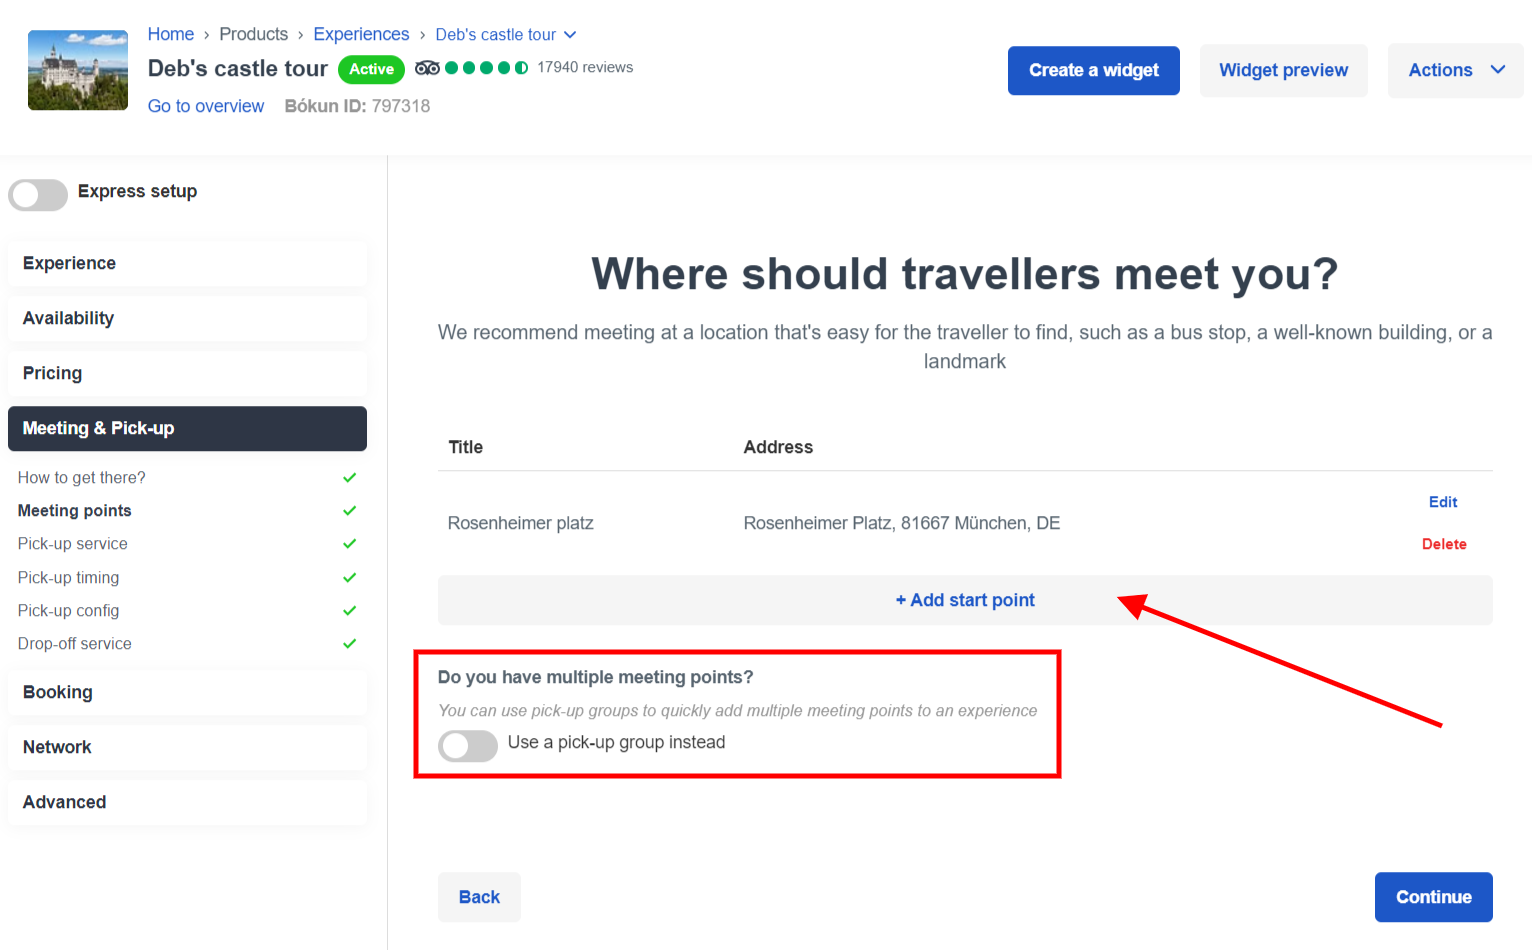Click the green checkmark beside Meeting points
This screenshot has height=950, width=1532.
(x=349, y=511)
